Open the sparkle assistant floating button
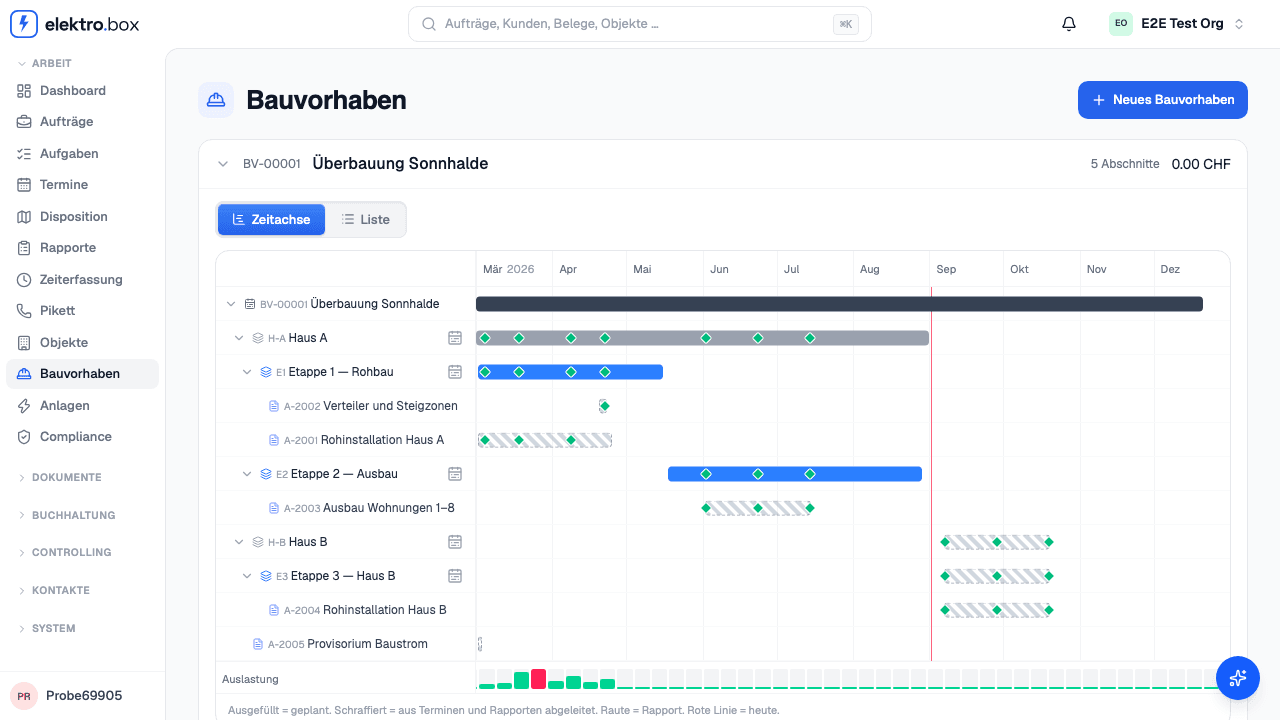The image size is (1280, 720). 1238,678
